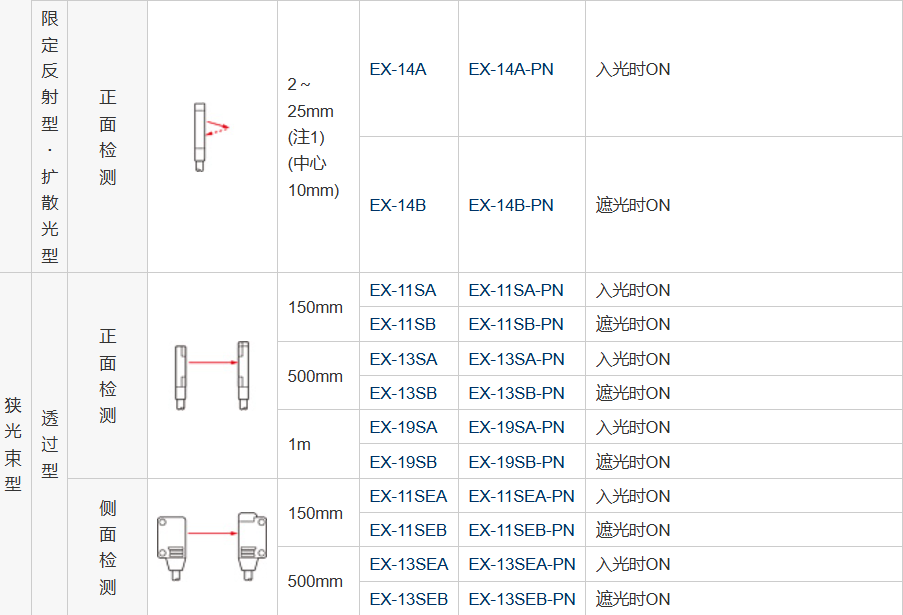Select the EX-13SEA-PN link
Image resolution: width=903 pixels, height=615 pixels.
point(522,564)
